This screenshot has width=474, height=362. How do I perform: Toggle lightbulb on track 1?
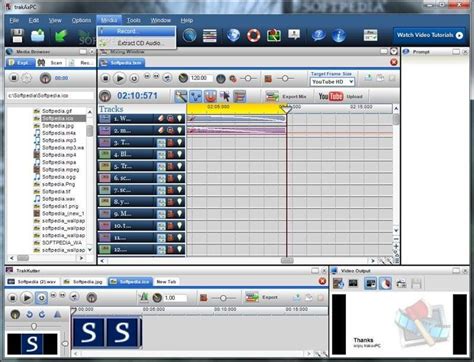pyautogui.click(x=180, y=118)
